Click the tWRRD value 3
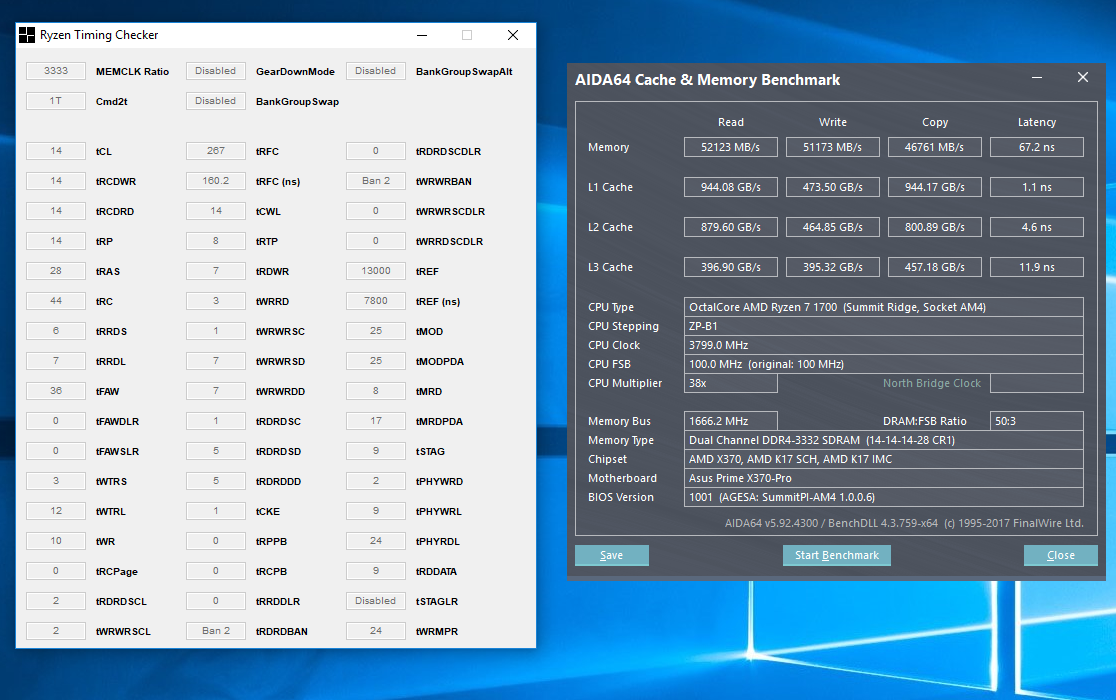 point(216,301)
